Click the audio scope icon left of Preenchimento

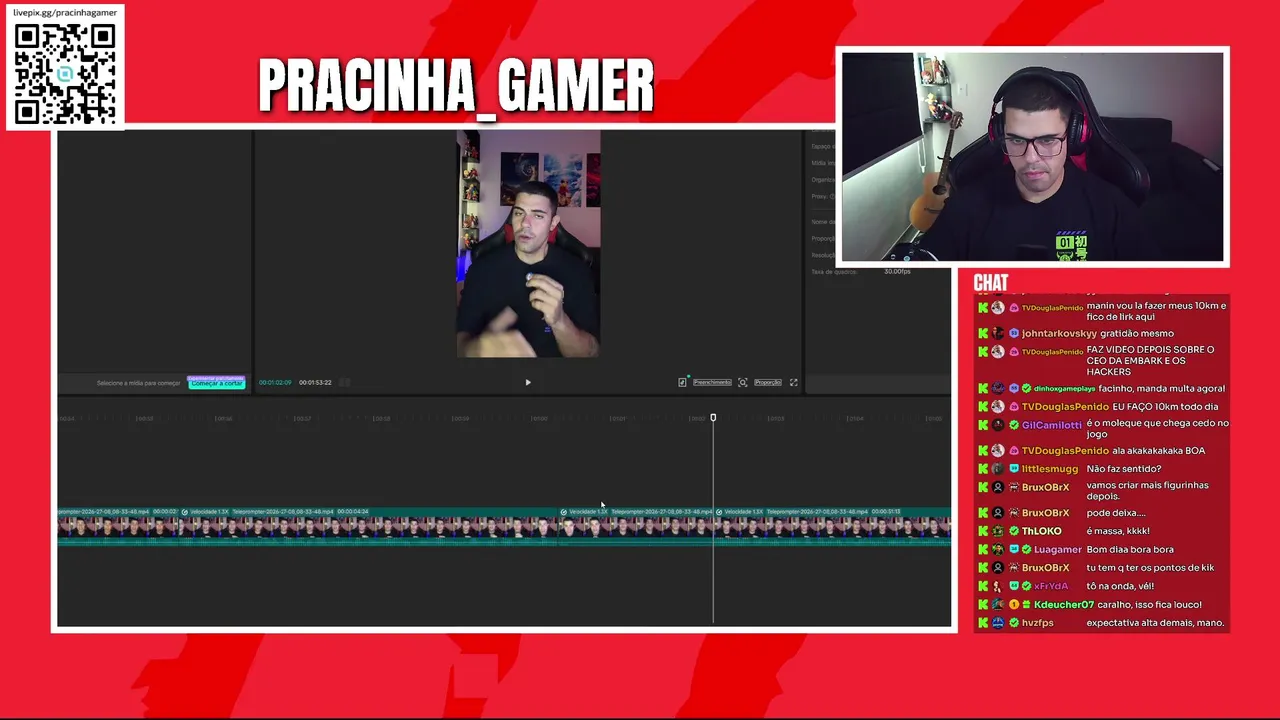[x=682, y=382]
